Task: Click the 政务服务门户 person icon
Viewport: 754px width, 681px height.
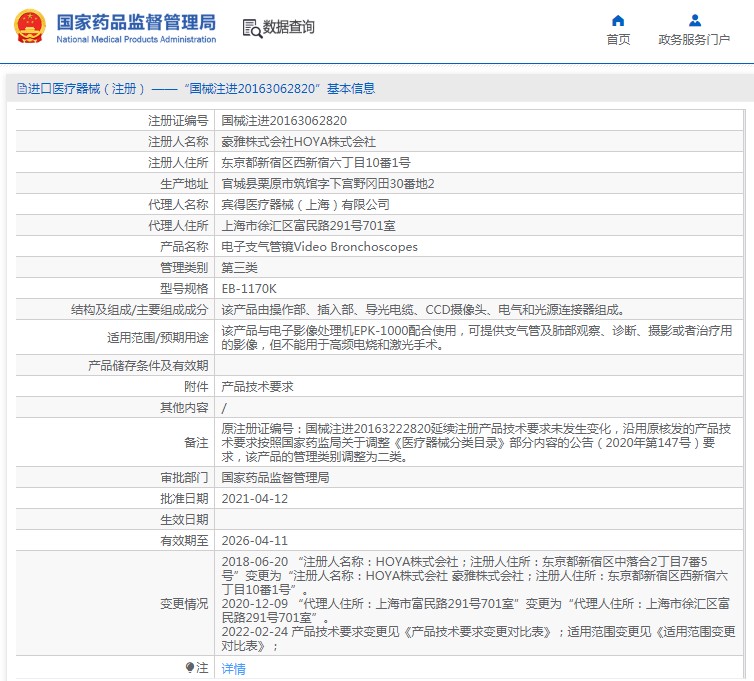Action: coord(694,20)
